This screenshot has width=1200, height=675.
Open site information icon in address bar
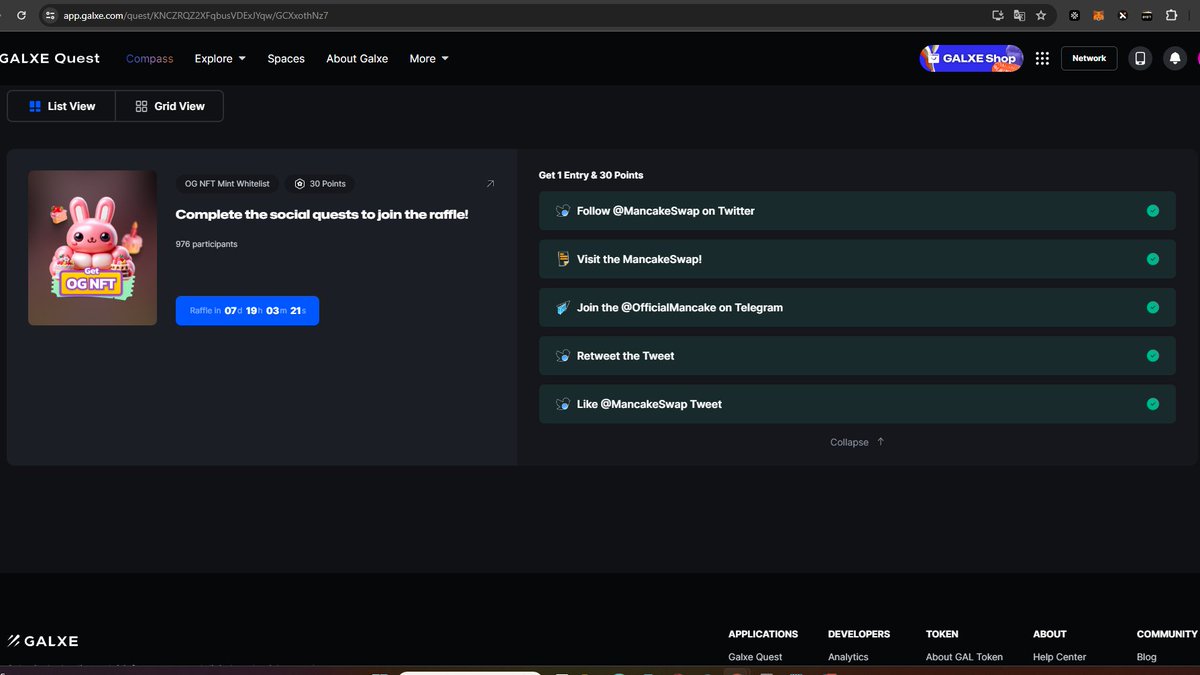[50, 15]
